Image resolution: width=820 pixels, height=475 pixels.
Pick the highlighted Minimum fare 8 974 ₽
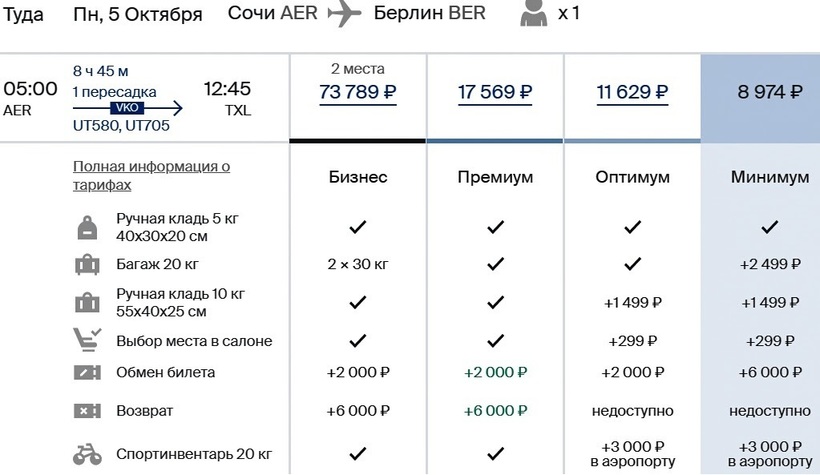click(x=769, y=93)
